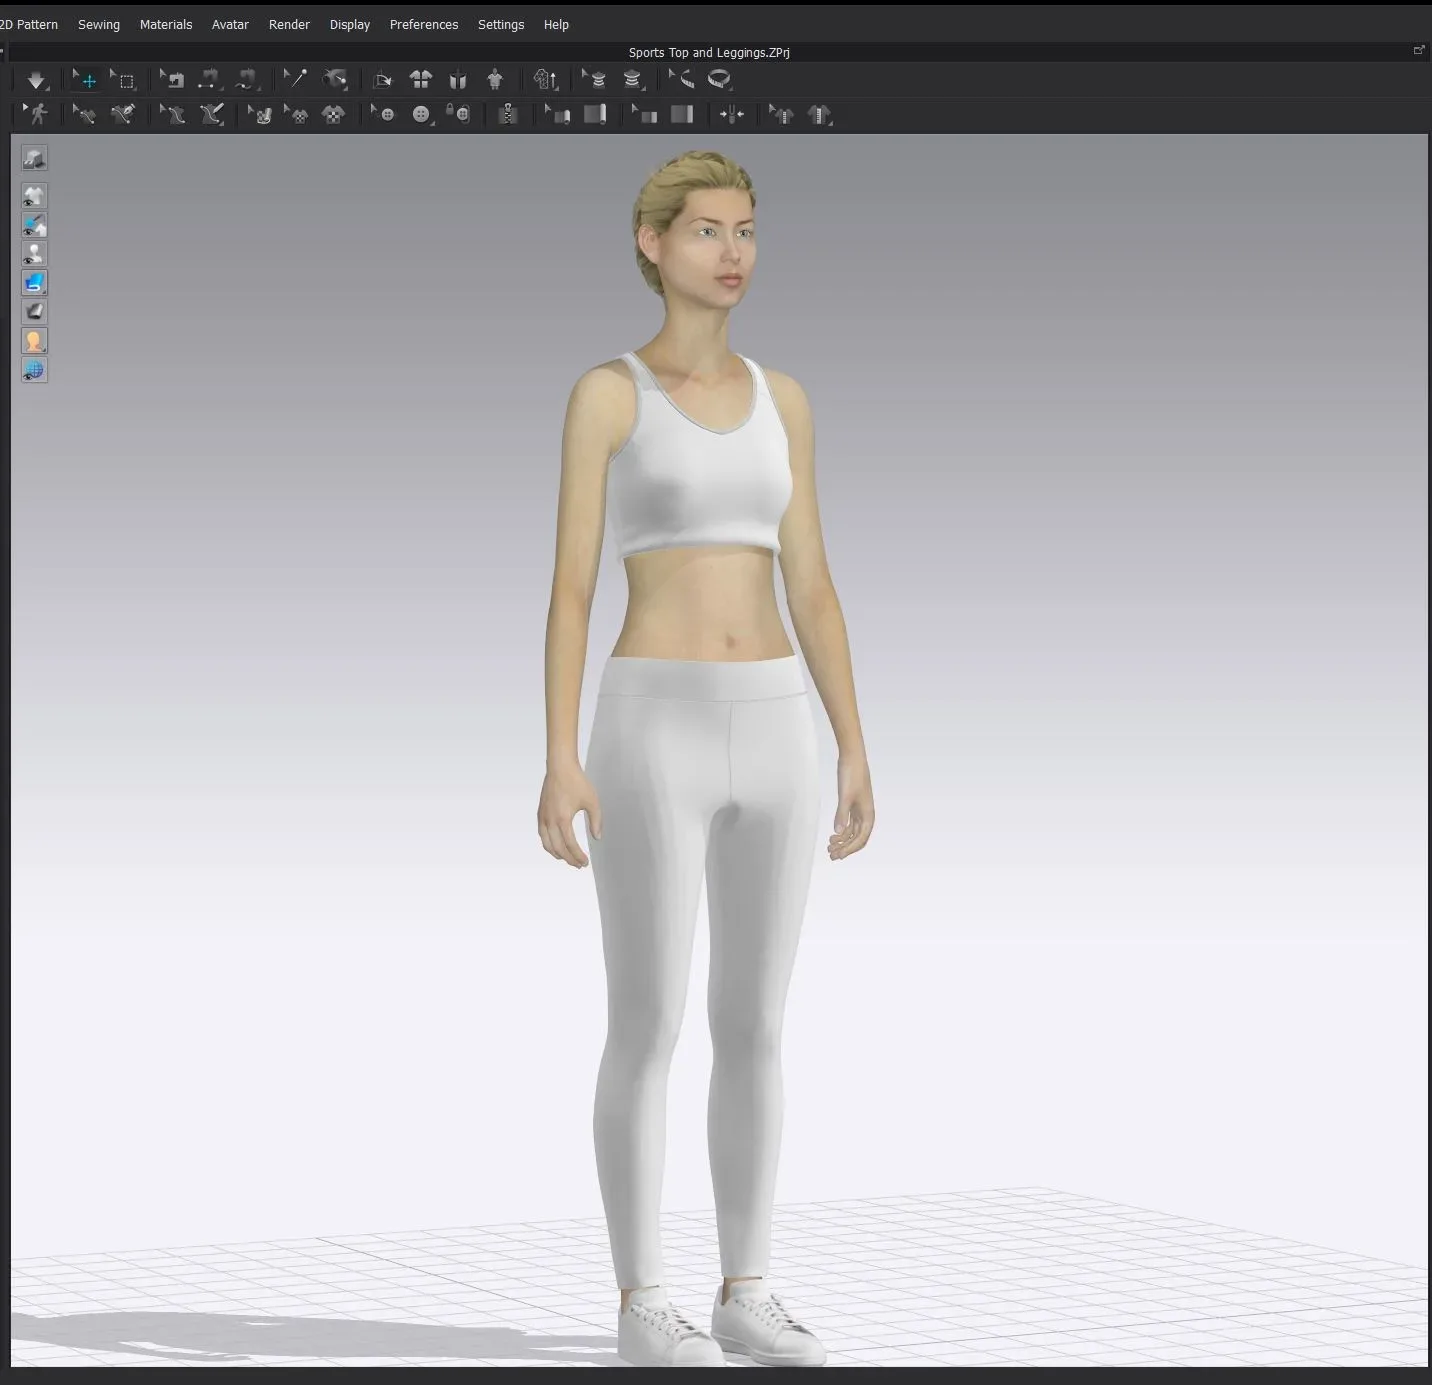This screenshot has width=1432, height=1385.
Task: Select the Edit Sewing machine icon
Action: [x=173, y=80]
